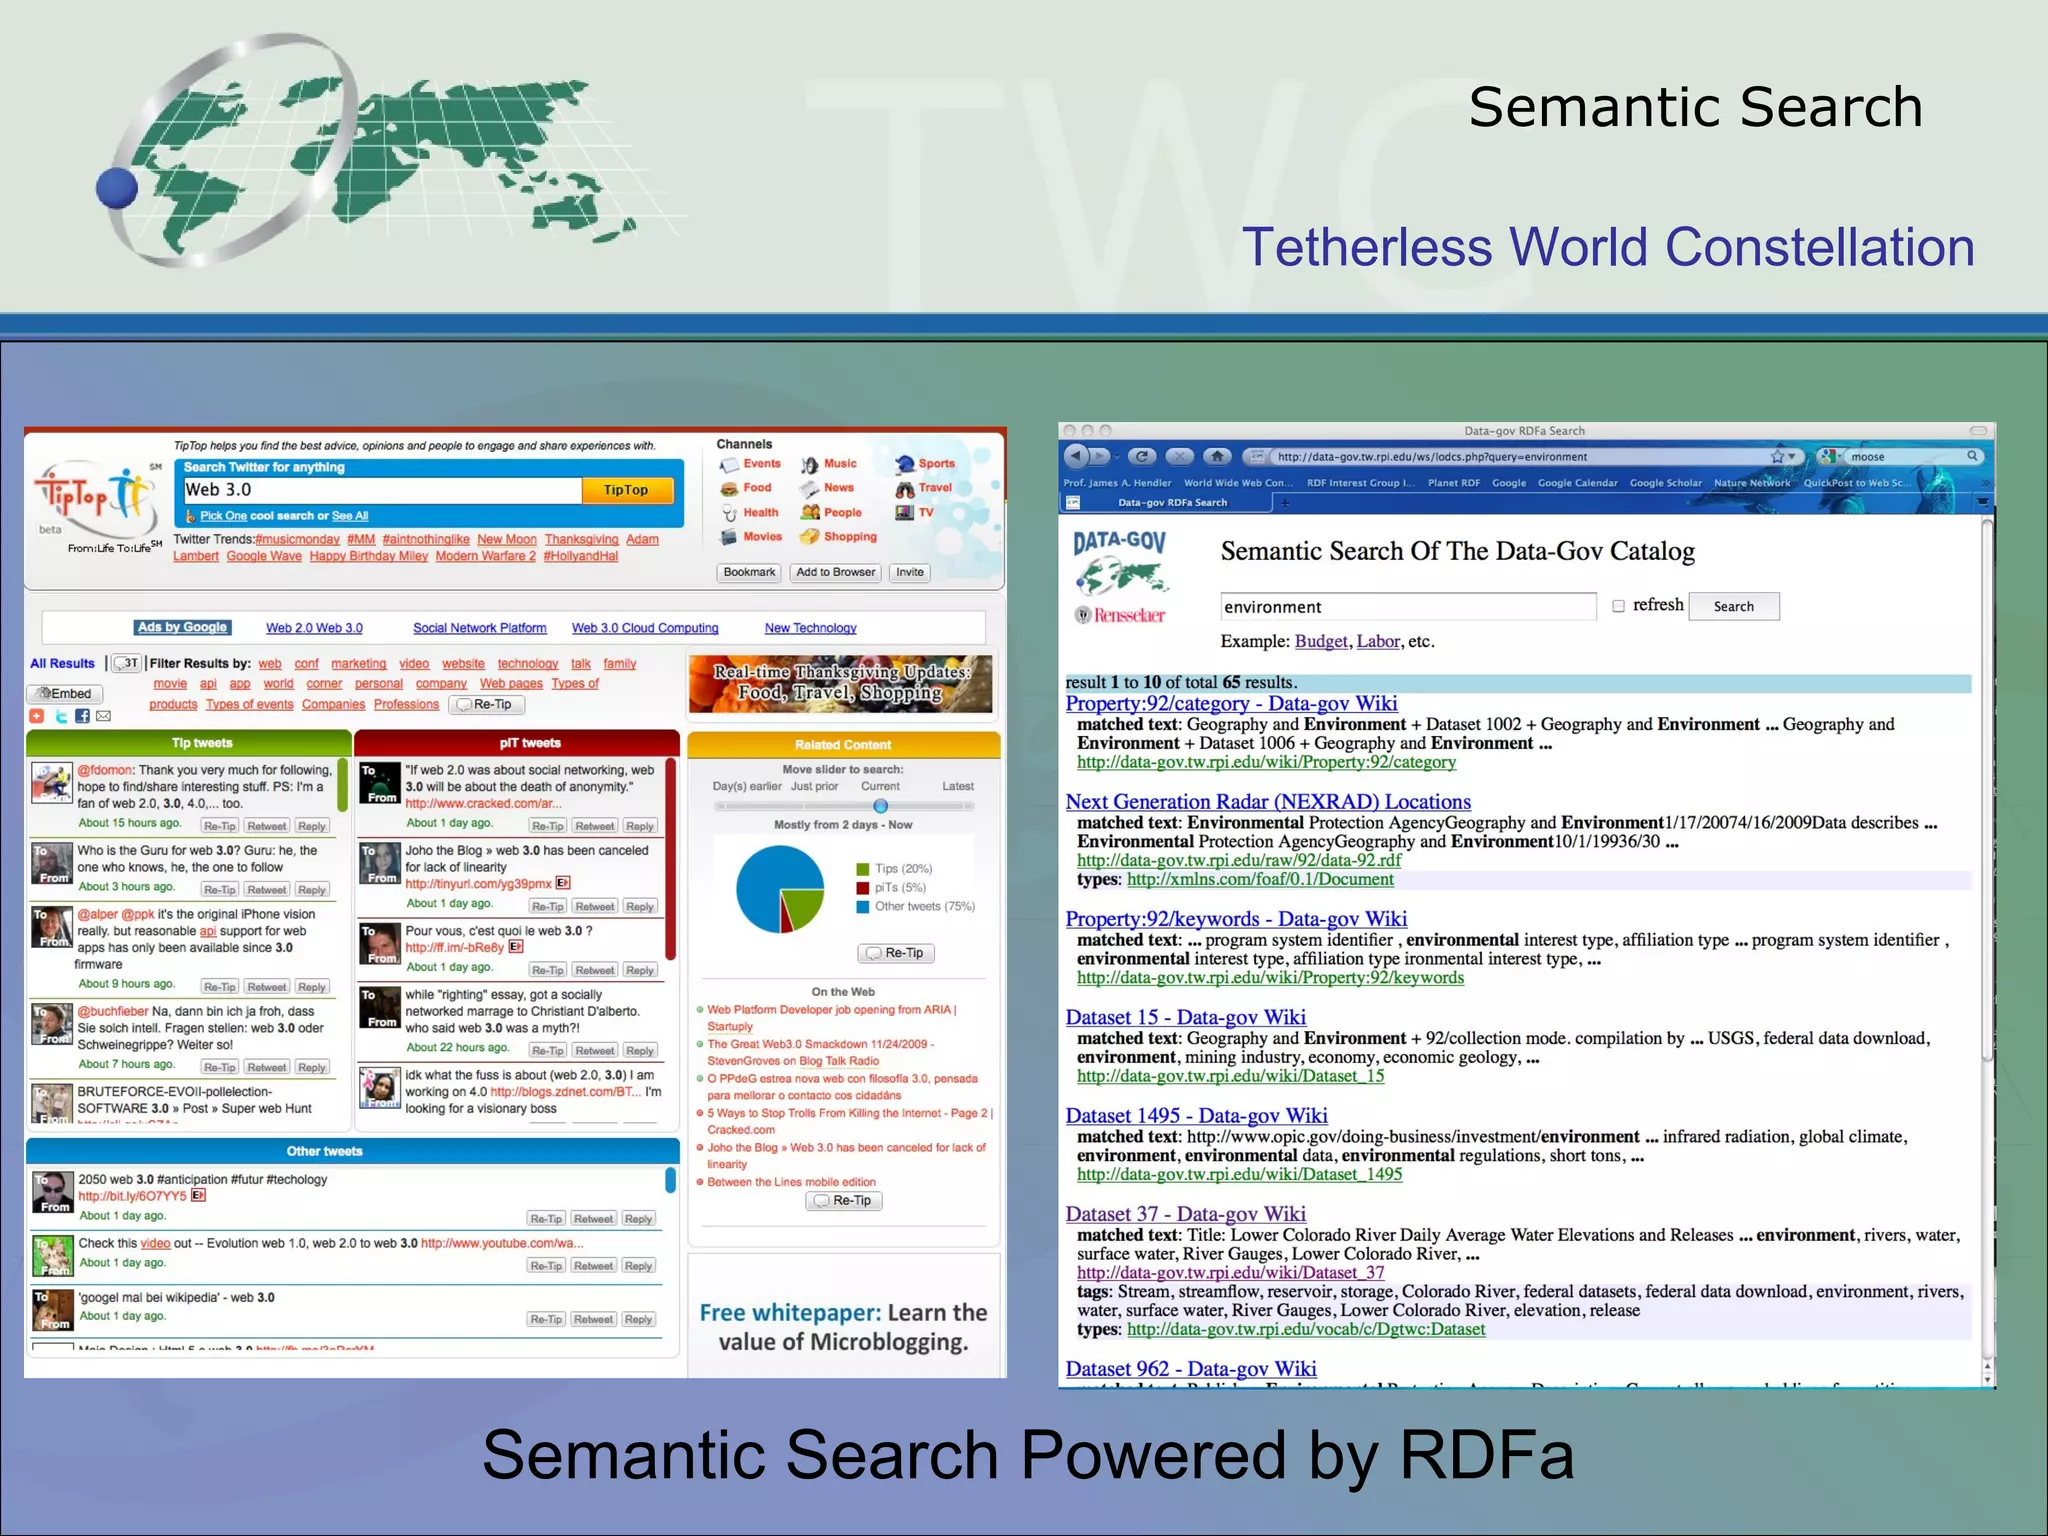Click the orange TipTop search button

pyautogui.click(x=626, y=490)
